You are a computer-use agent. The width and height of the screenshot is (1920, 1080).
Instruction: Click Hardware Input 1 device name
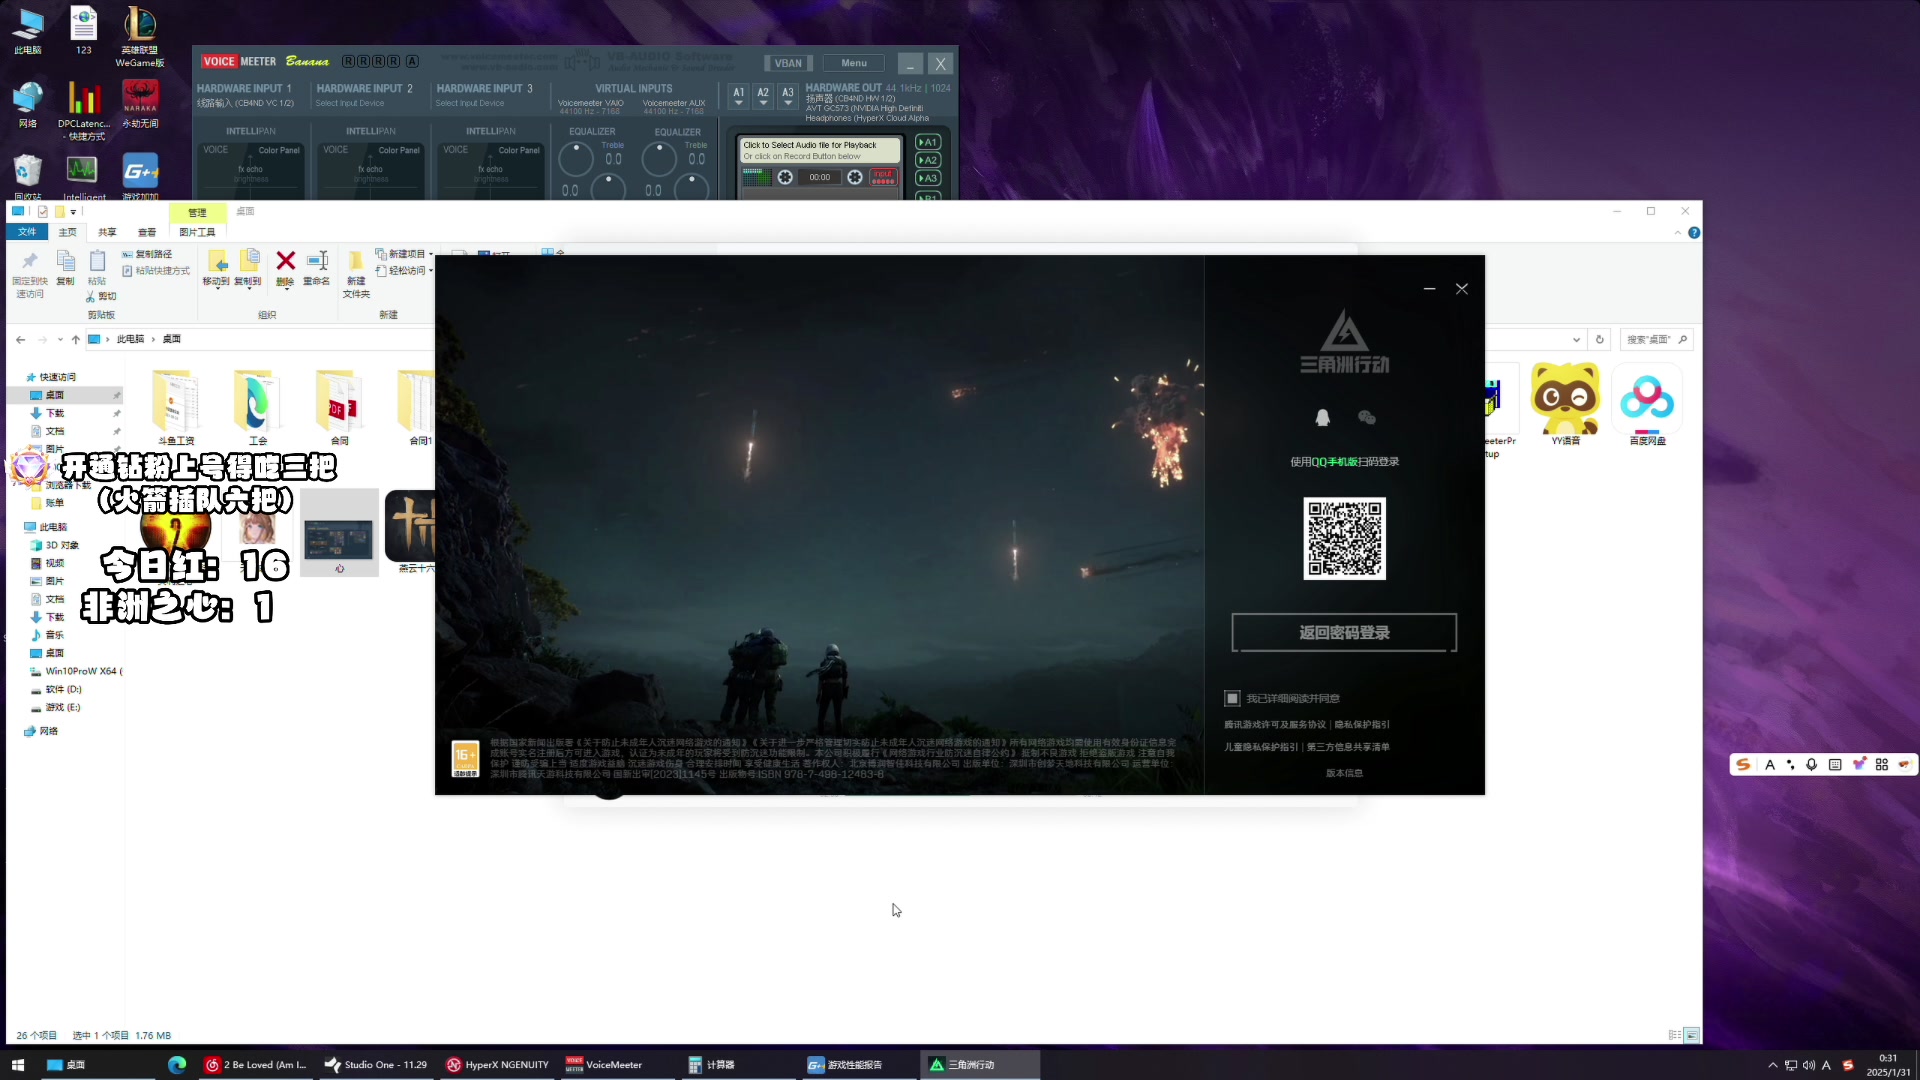246,103
